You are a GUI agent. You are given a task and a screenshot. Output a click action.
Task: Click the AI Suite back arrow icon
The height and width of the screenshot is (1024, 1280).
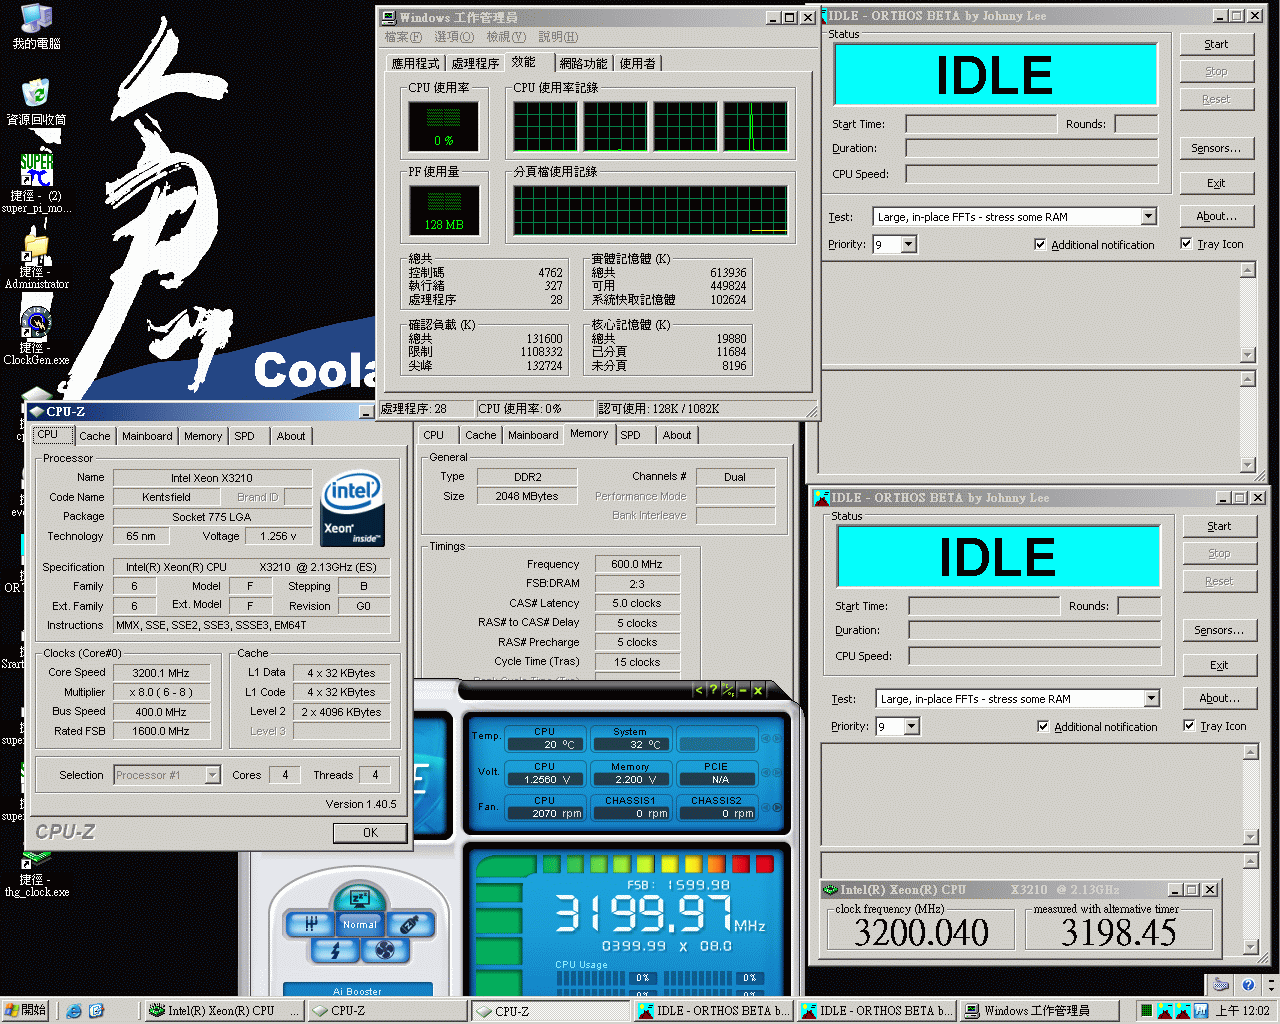[x=698, y=690]
